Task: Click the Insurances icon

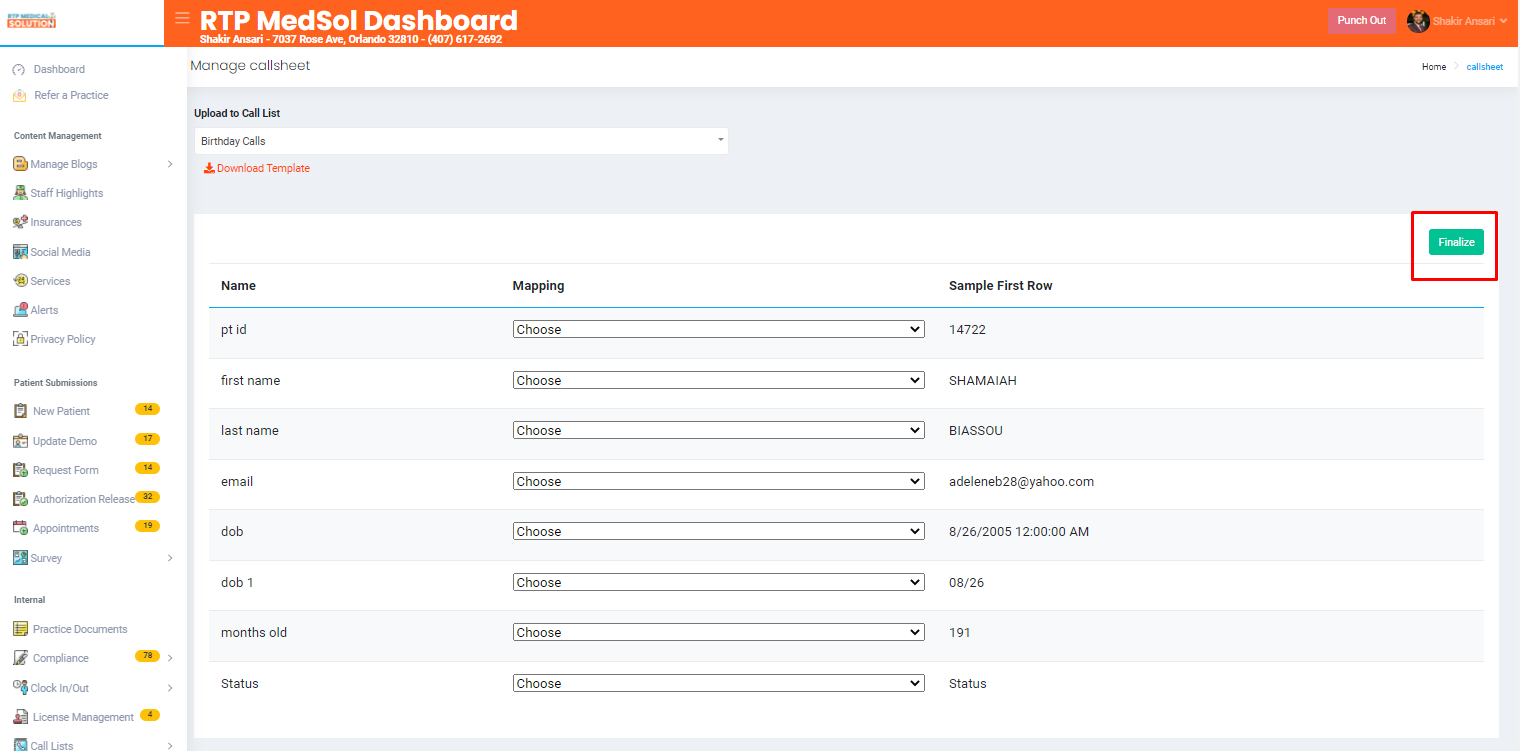Action: pos(20,222)
